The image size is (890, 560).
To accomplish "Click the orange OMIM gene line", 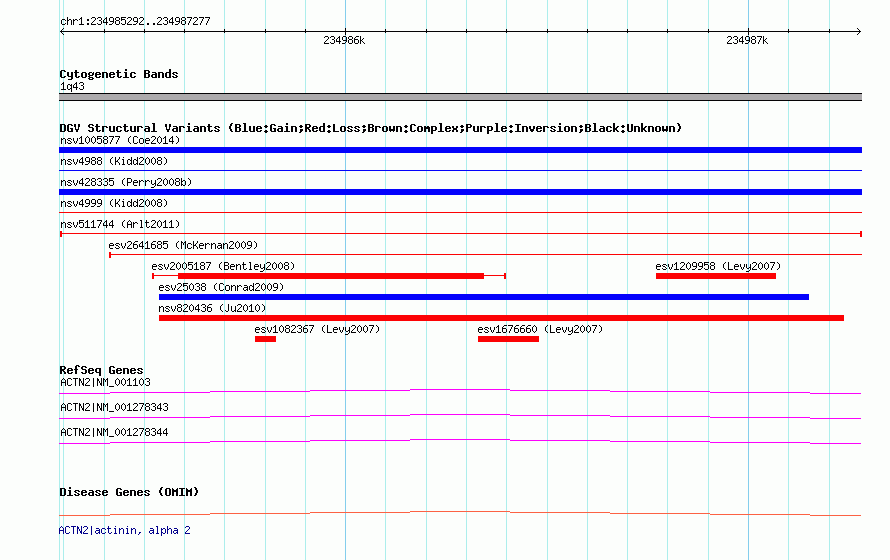I will coord(460,513).
